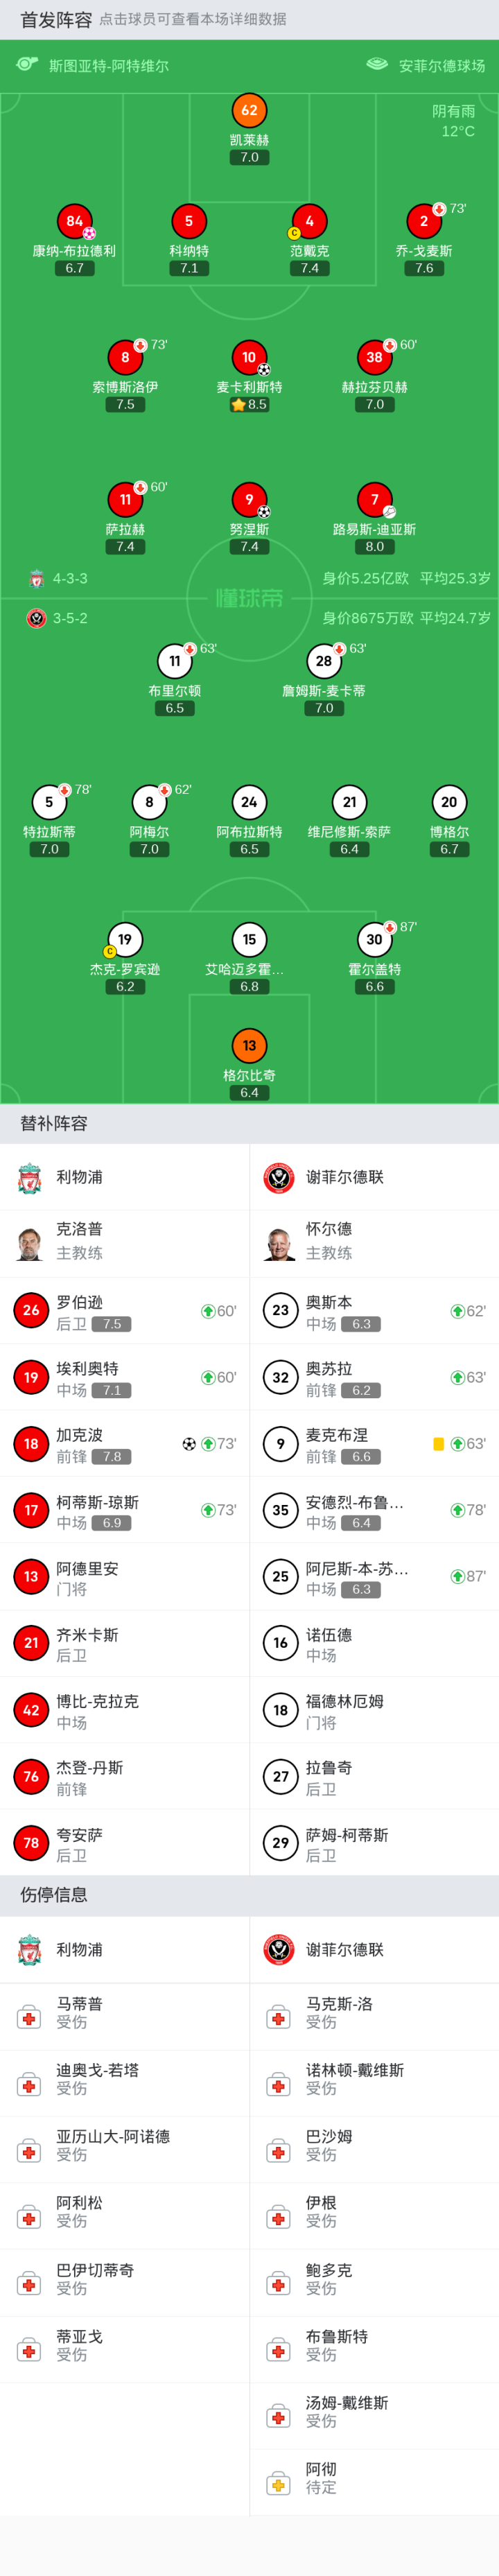Click the yellow pending icon beside 阿彻
The image size is (499, 2576).
[279, 2480]
